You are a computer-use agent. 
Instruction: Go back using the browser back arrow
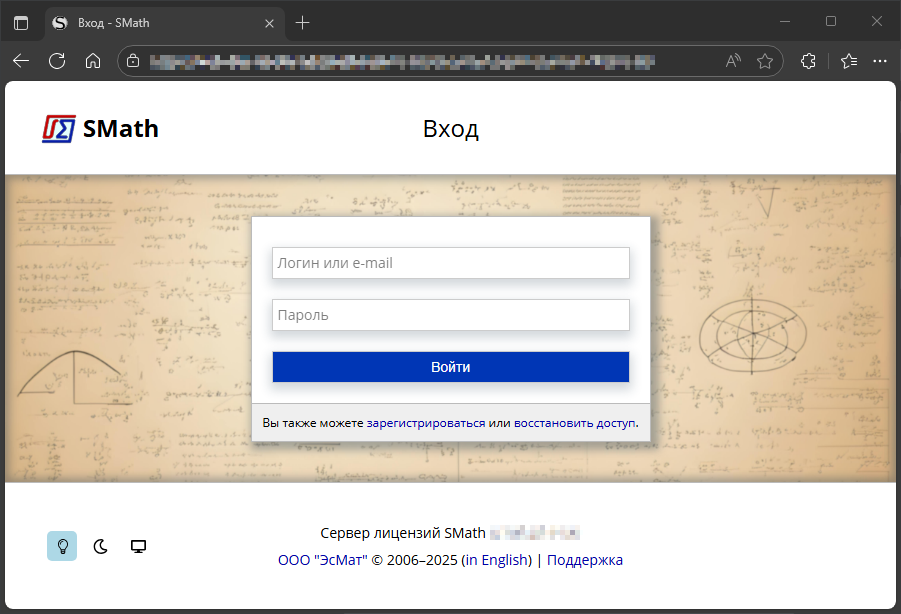coord(21,61)
